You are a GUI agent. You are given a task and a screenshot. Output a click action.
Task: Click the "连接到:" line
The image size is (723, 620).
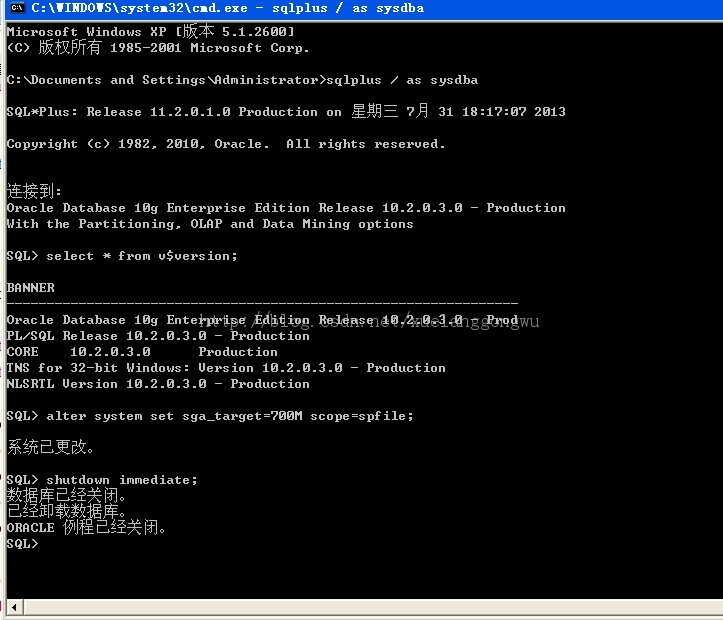tap(34, 190)
